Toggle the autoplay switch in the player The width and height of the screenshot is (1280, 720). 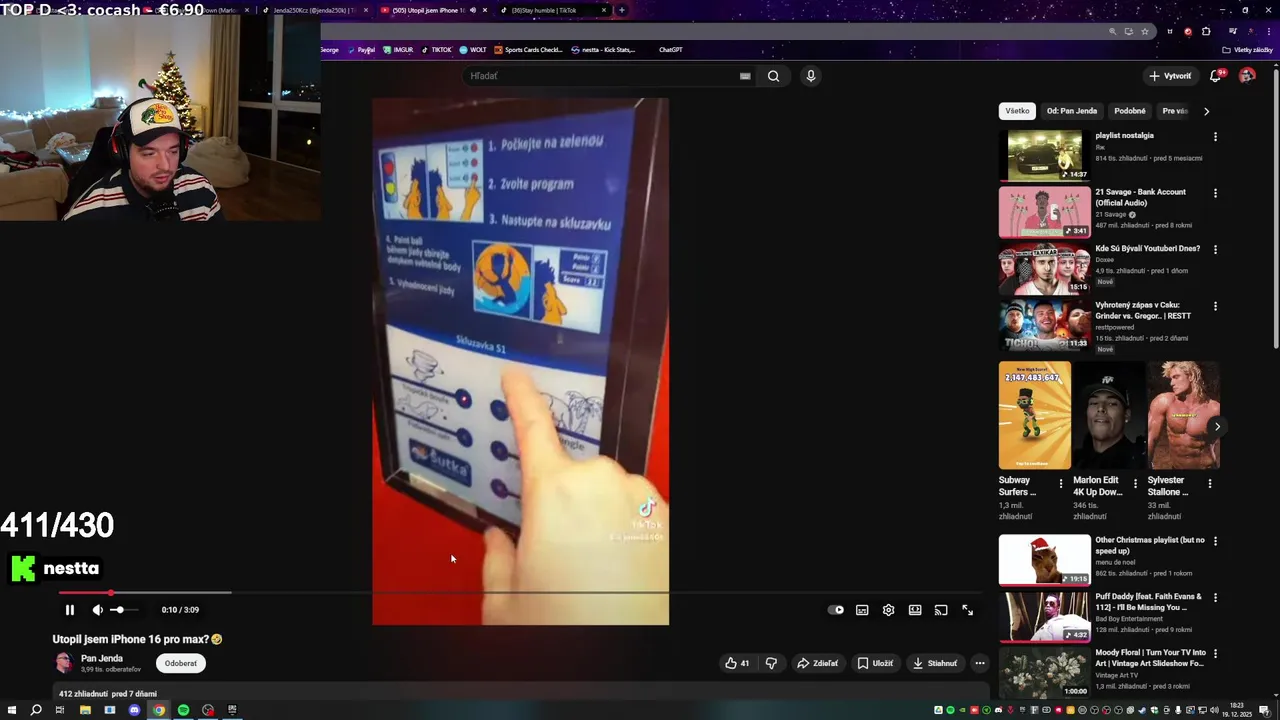(x=836, y=610)
